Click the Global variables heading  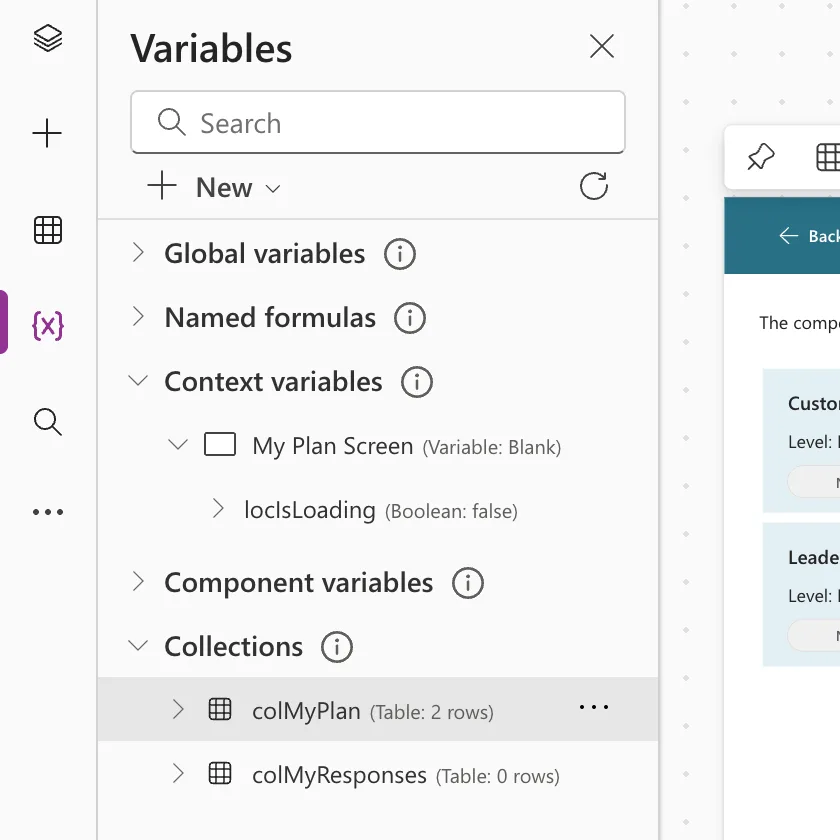point(265,254)
